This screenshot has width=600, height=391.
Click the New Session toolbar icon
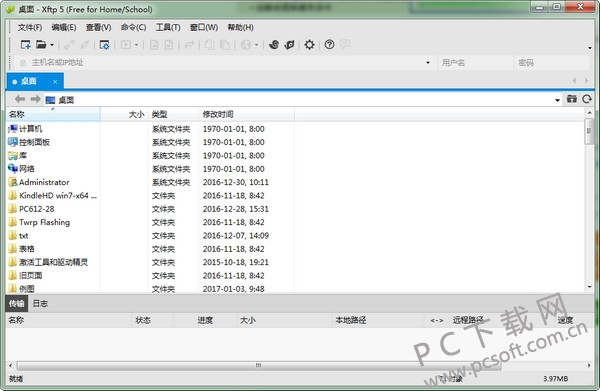(26, 45)
